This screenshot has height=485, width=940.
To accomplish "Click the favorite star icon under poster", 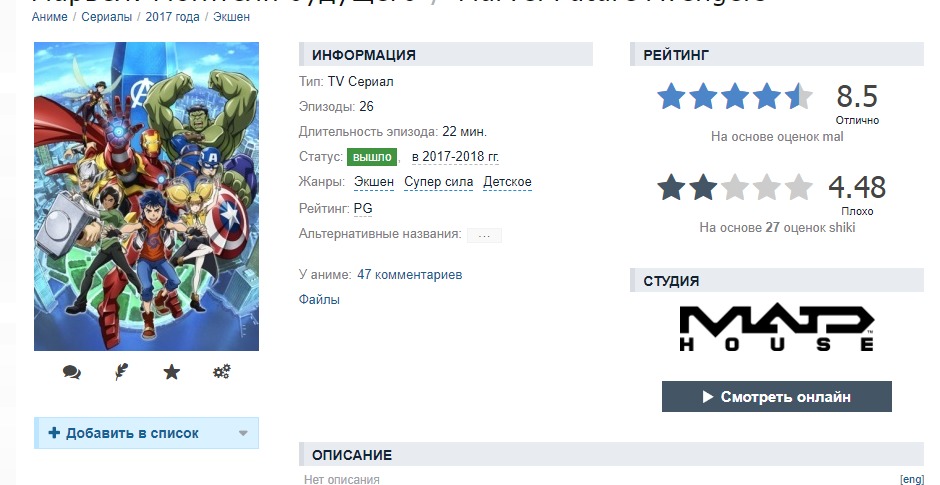I will [171, 372].
